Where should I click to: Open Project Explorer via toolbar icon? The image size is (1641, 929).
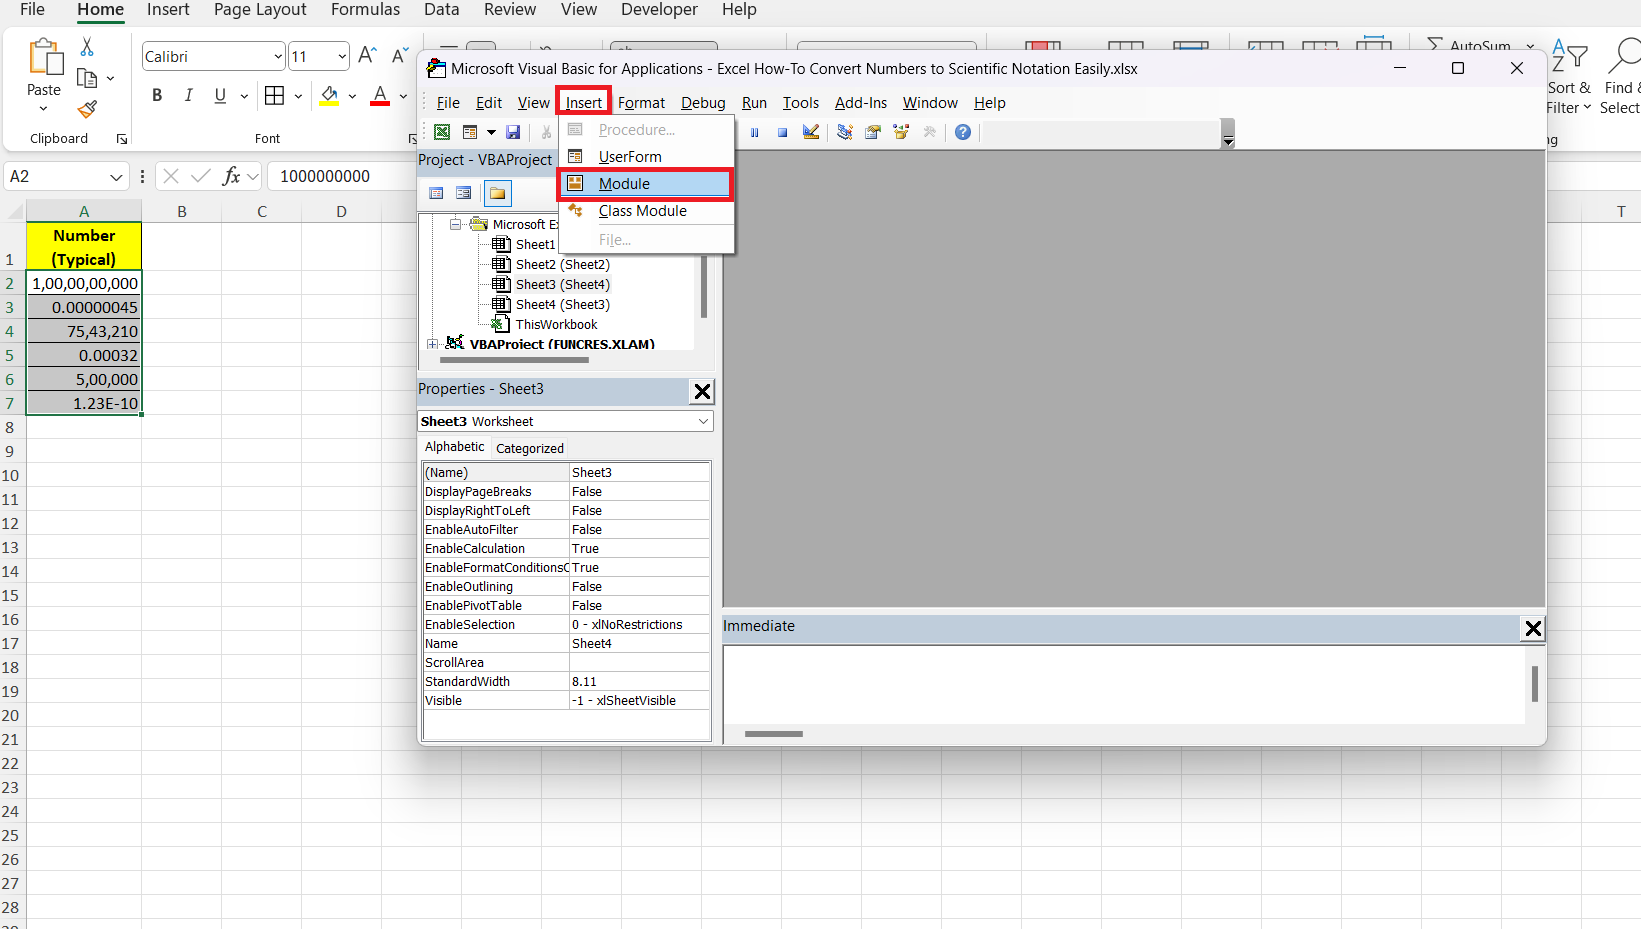(x=845, y=132)
